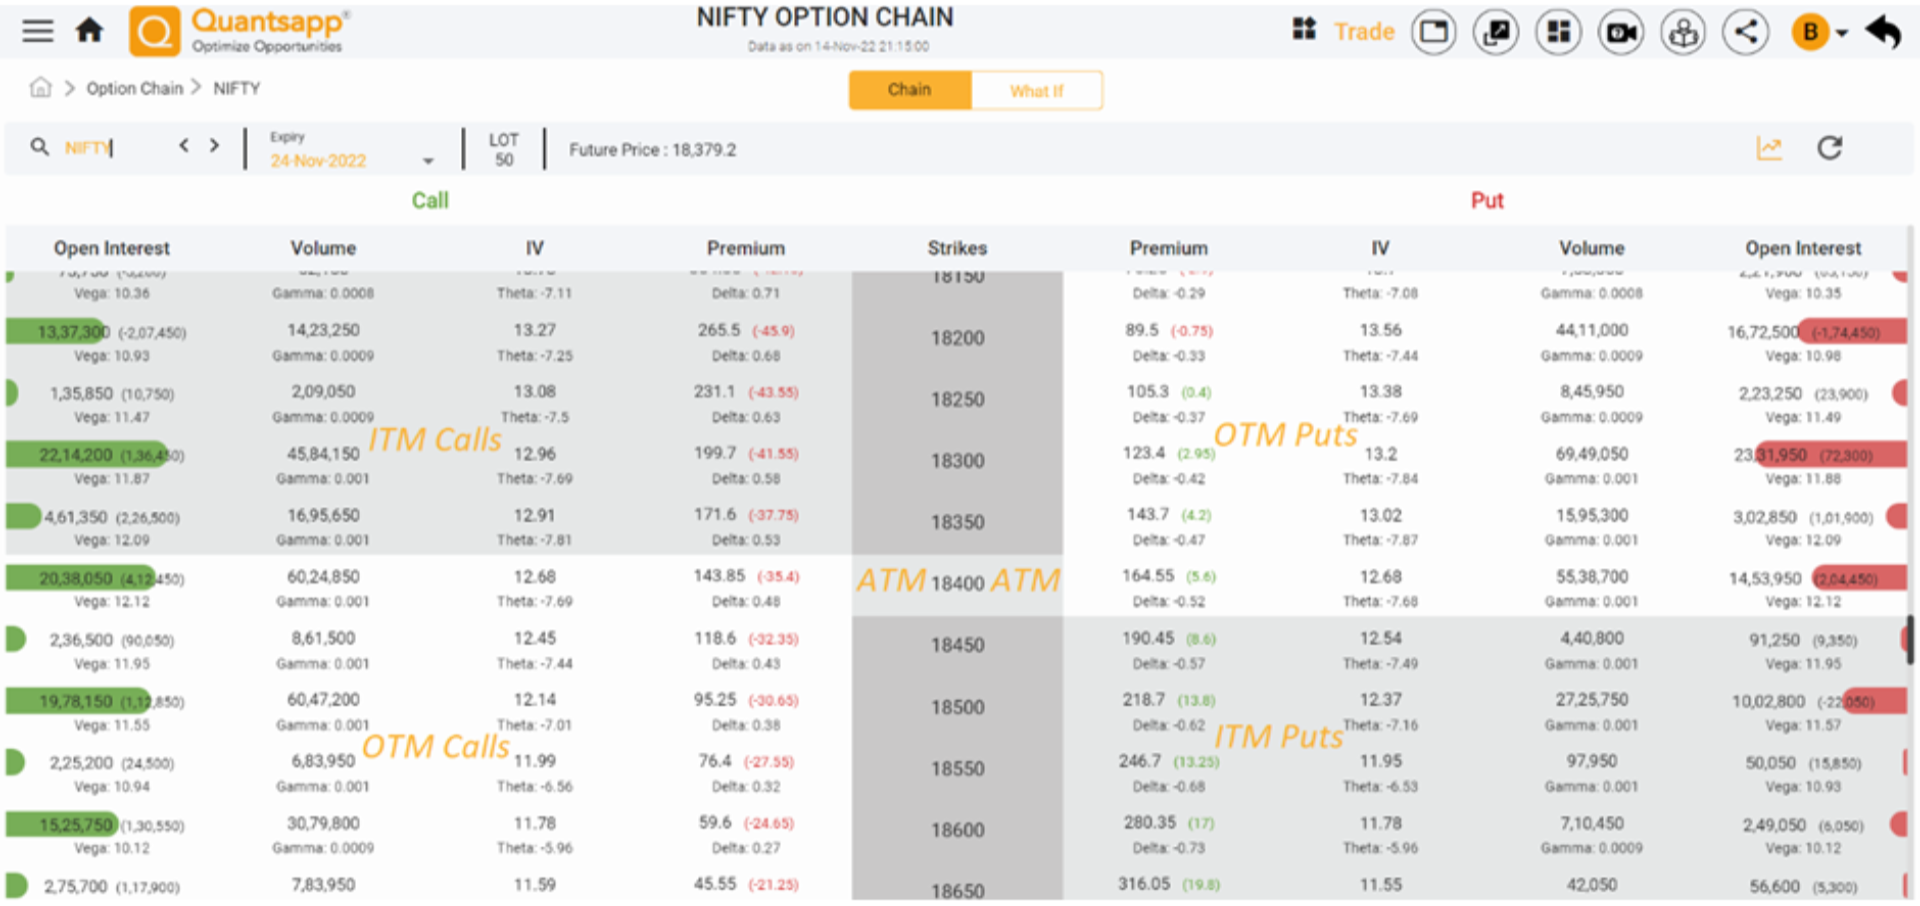The width and height of the screenshot is (1920, 906).
Task: Open the dashboard layout grid icon
Action: [x=1558, y=33]
